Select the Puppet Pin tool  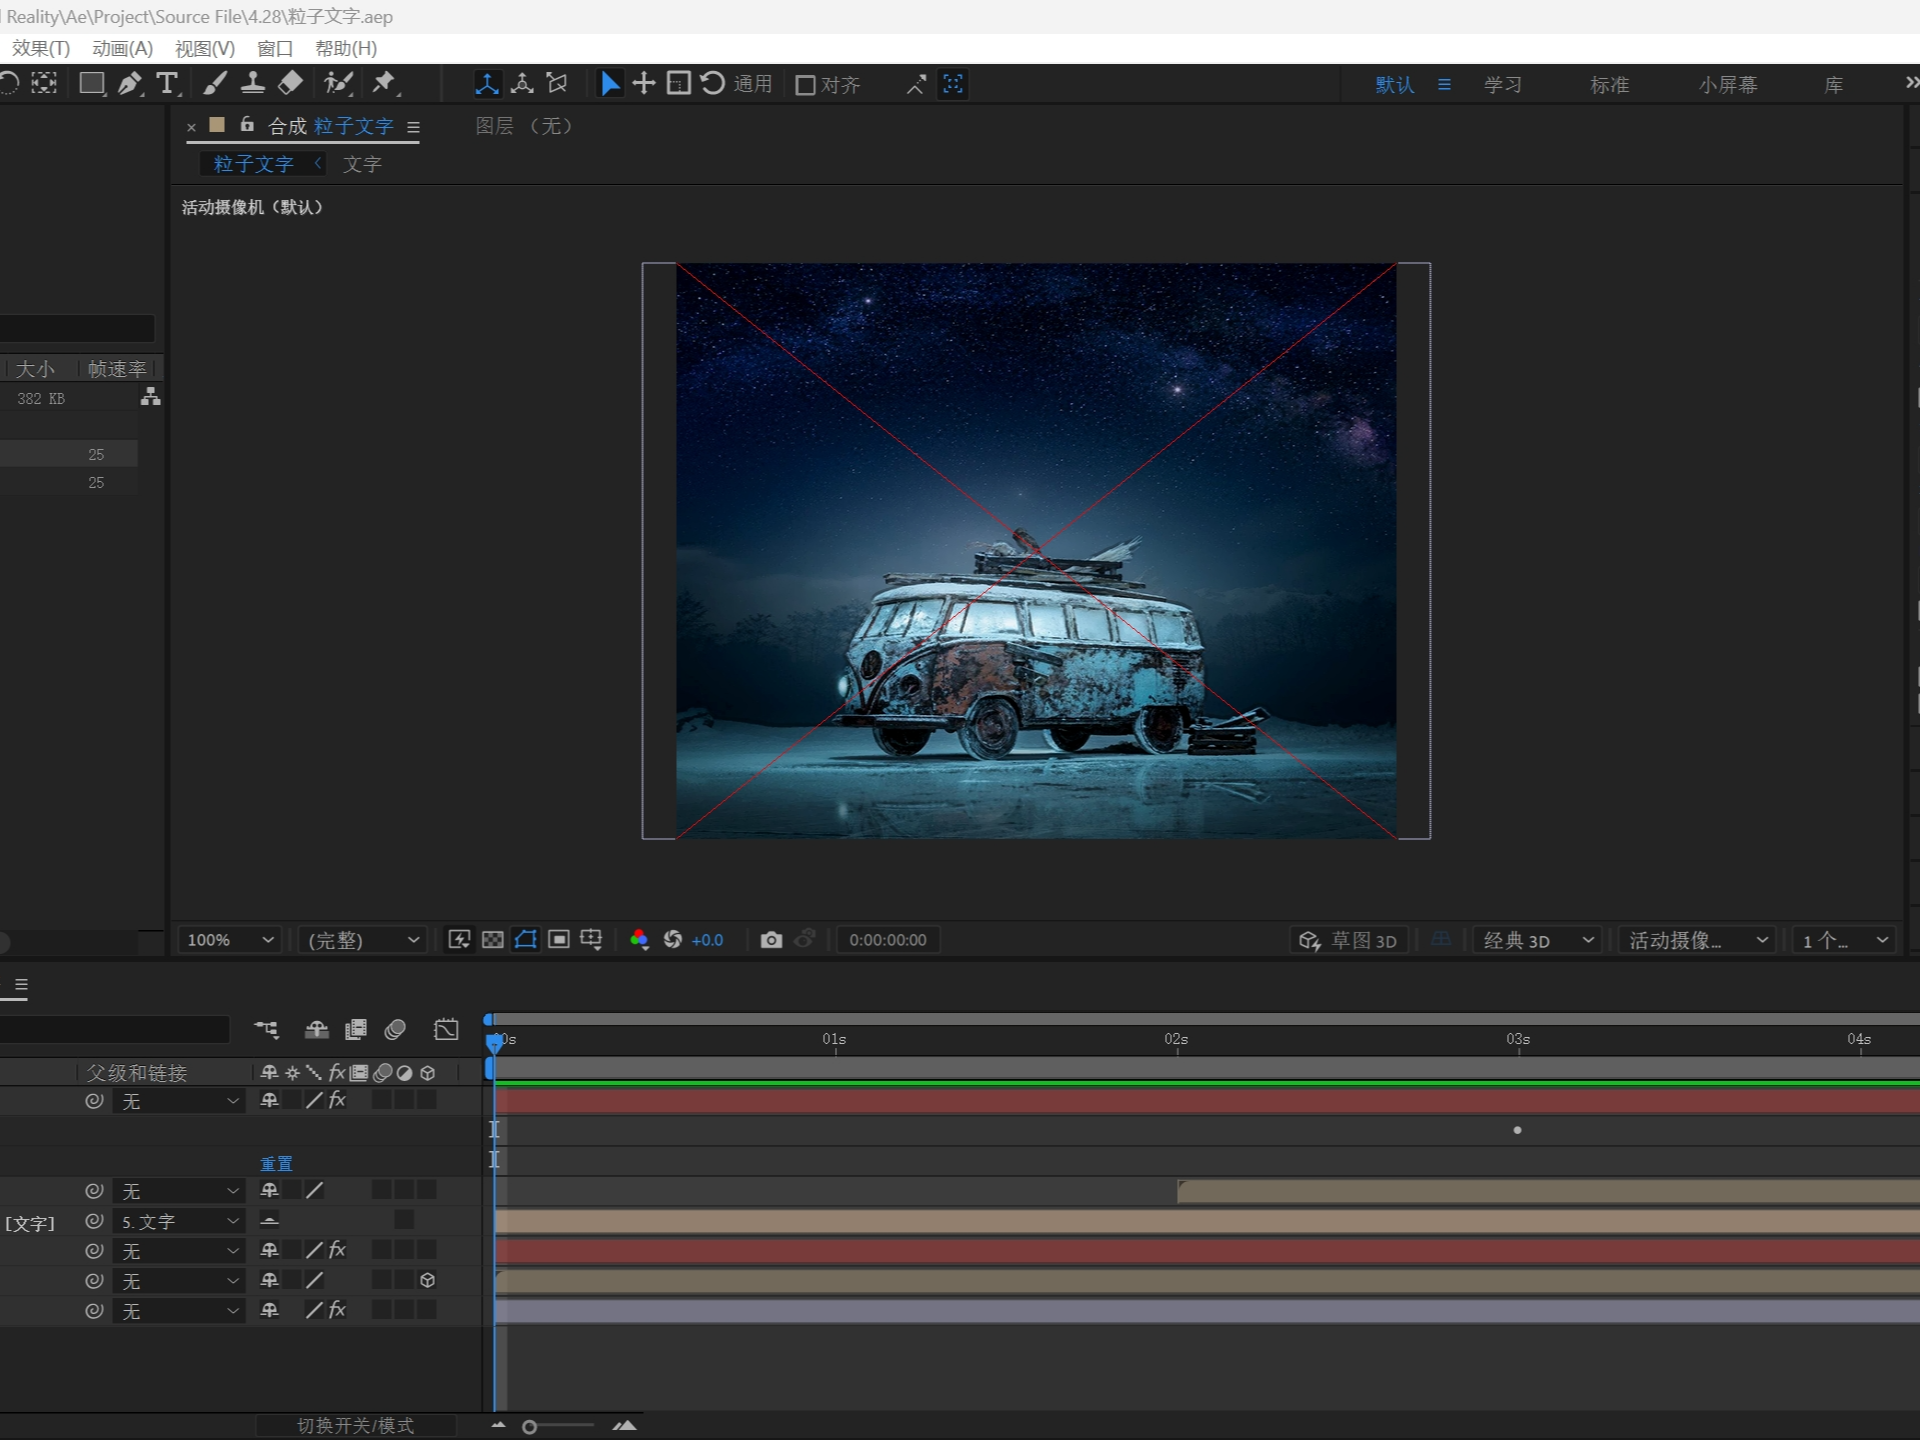pyautogui.click(x=384, y=84)
